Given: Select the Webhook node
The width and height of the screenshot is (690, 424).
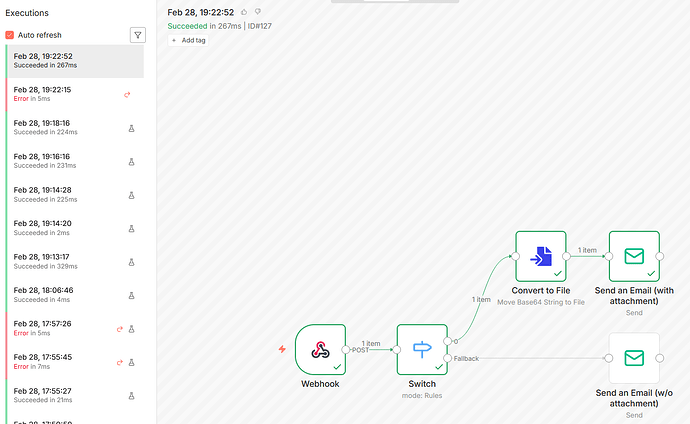Looking at the screenshot, I should pyautogui.click(x=320, y=350).
